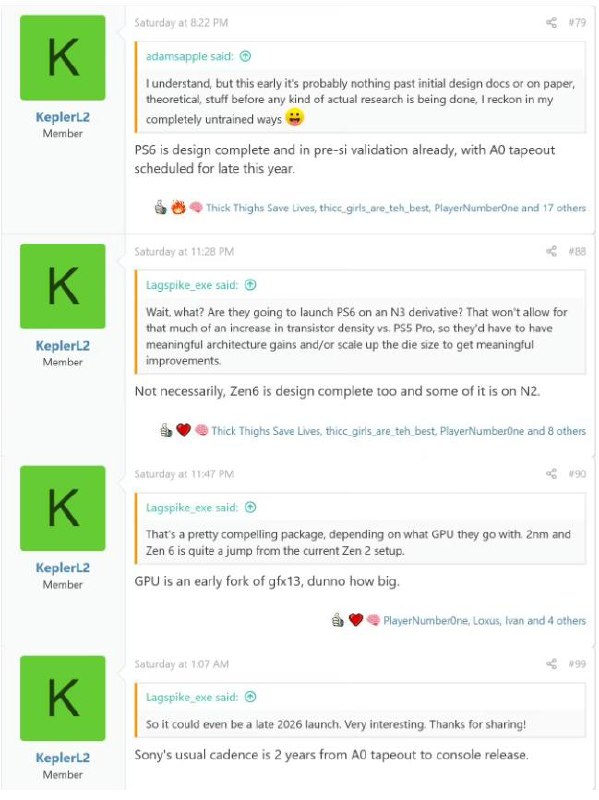Open KeplerL2 avatar on post #88
The width and height of the screenshot is (599, 800).
click(x=63, y=286)
